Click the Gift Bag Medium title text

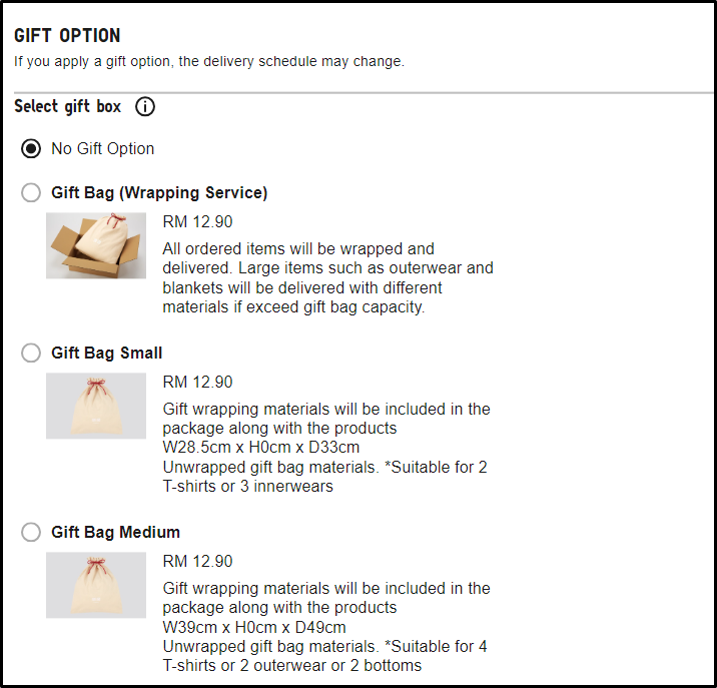[x=116, y=532]
